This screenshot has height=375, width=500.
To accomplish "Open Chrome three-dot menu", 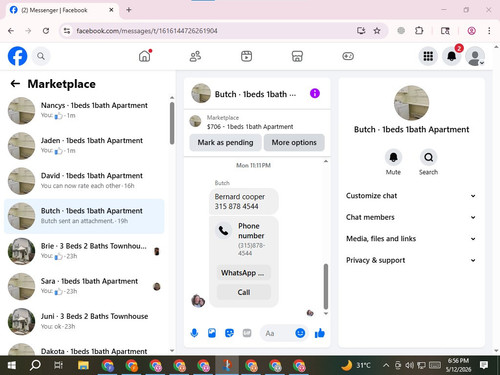I will click(x=489, y=31).
